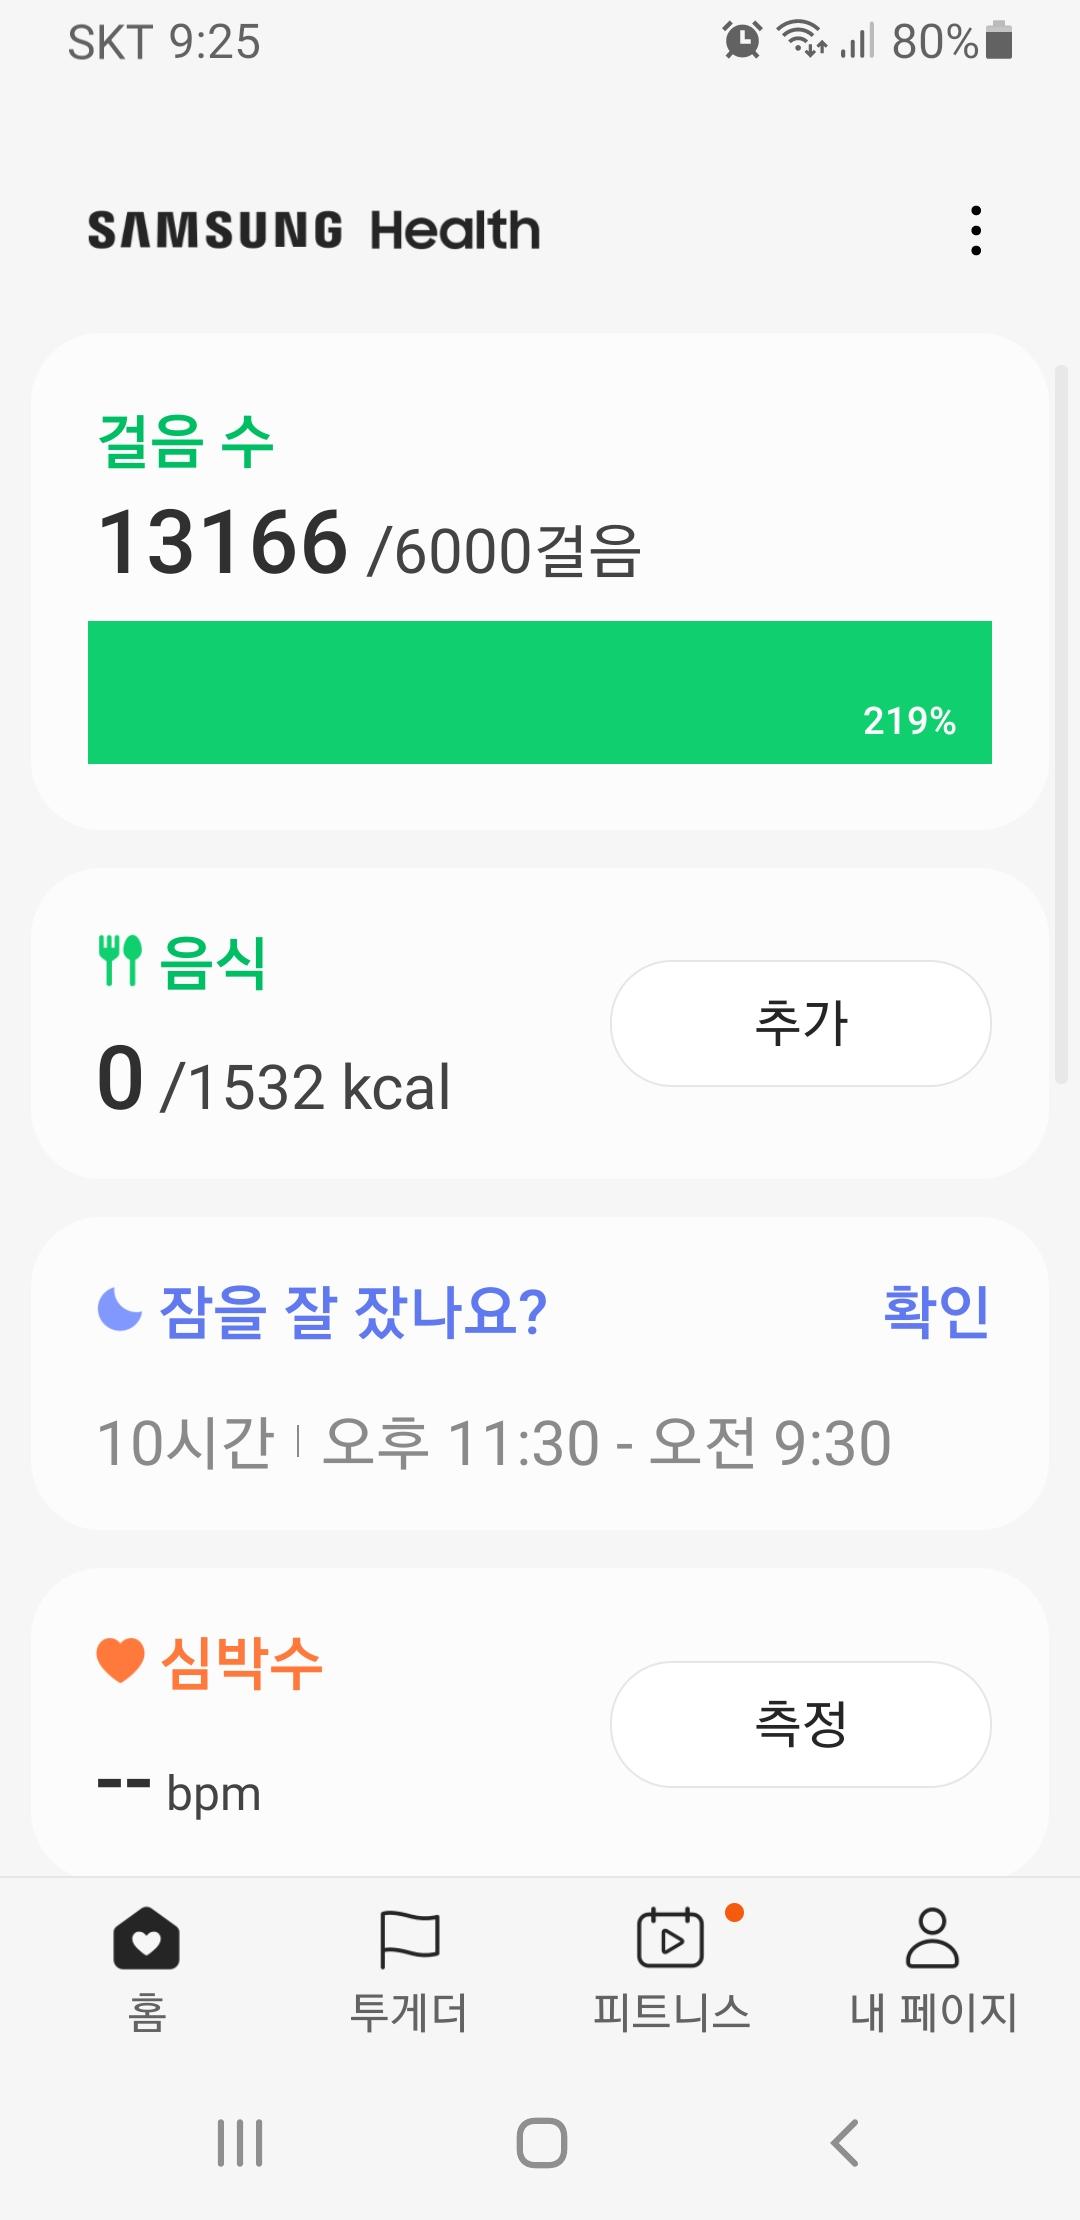Tap the Together flag icon
This screenshot has height=2220, width=1080.
(x=409, y=1938)
